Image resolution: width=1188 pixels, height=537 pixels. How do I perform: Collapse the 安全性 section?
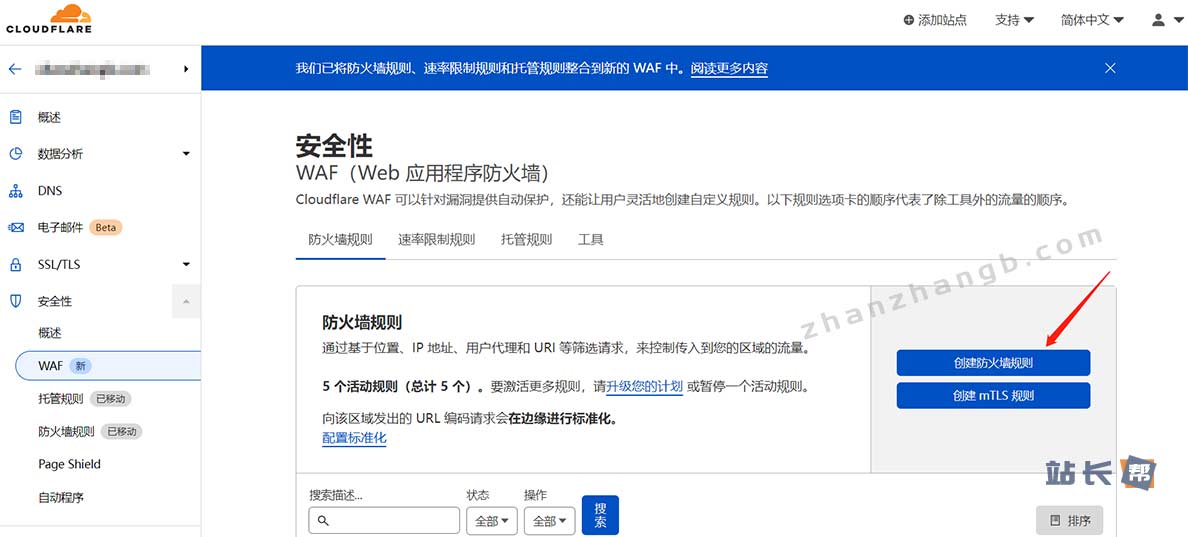coord(186,301)
